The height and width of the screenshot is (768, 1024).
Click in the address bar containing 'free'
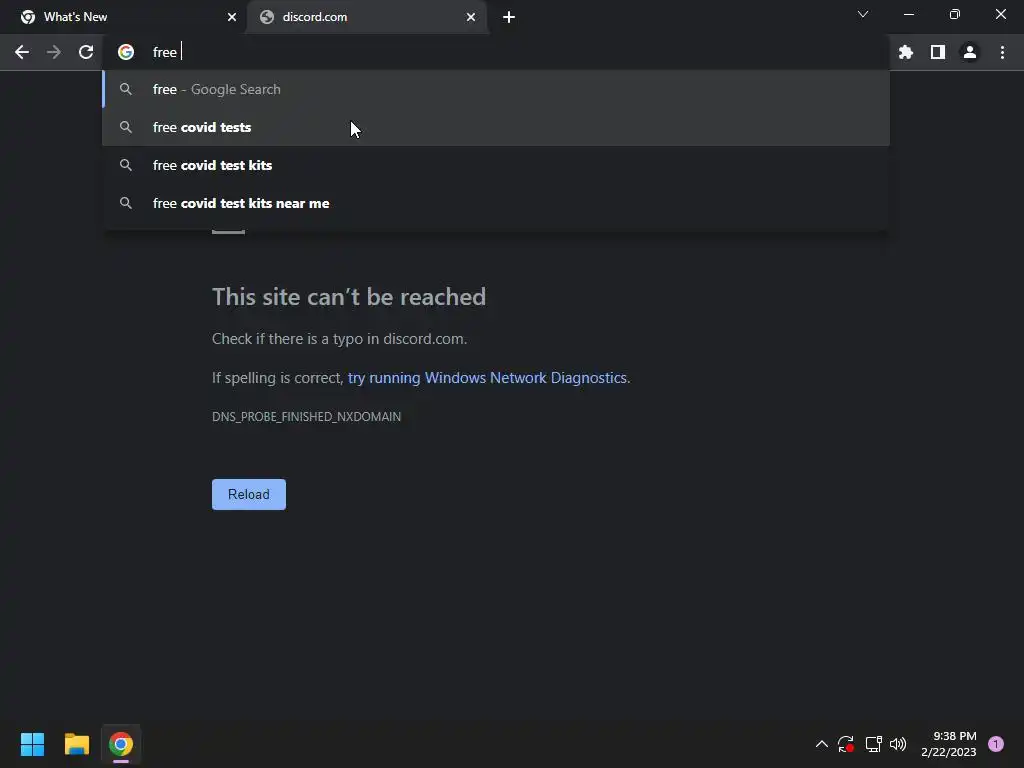tap(496, 52)
